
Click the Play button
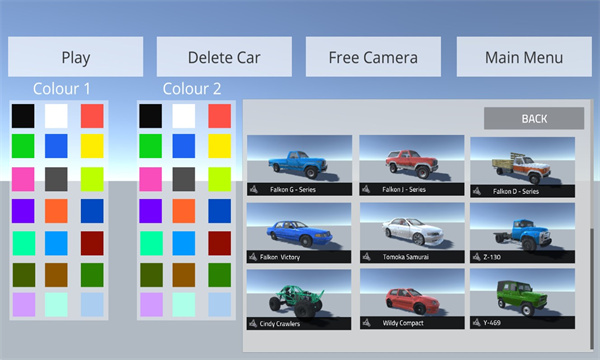pos(75,57)
